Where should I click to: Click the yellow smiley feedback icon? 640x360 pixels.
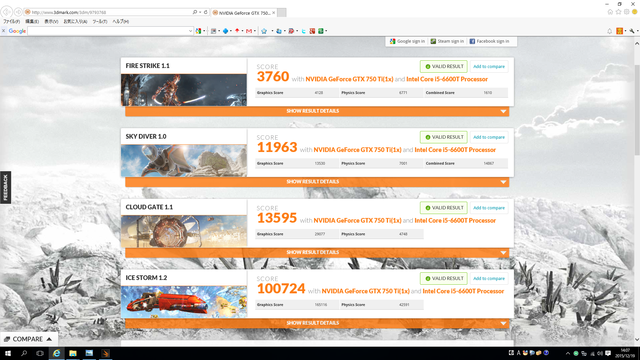click(x=635, y=12)
